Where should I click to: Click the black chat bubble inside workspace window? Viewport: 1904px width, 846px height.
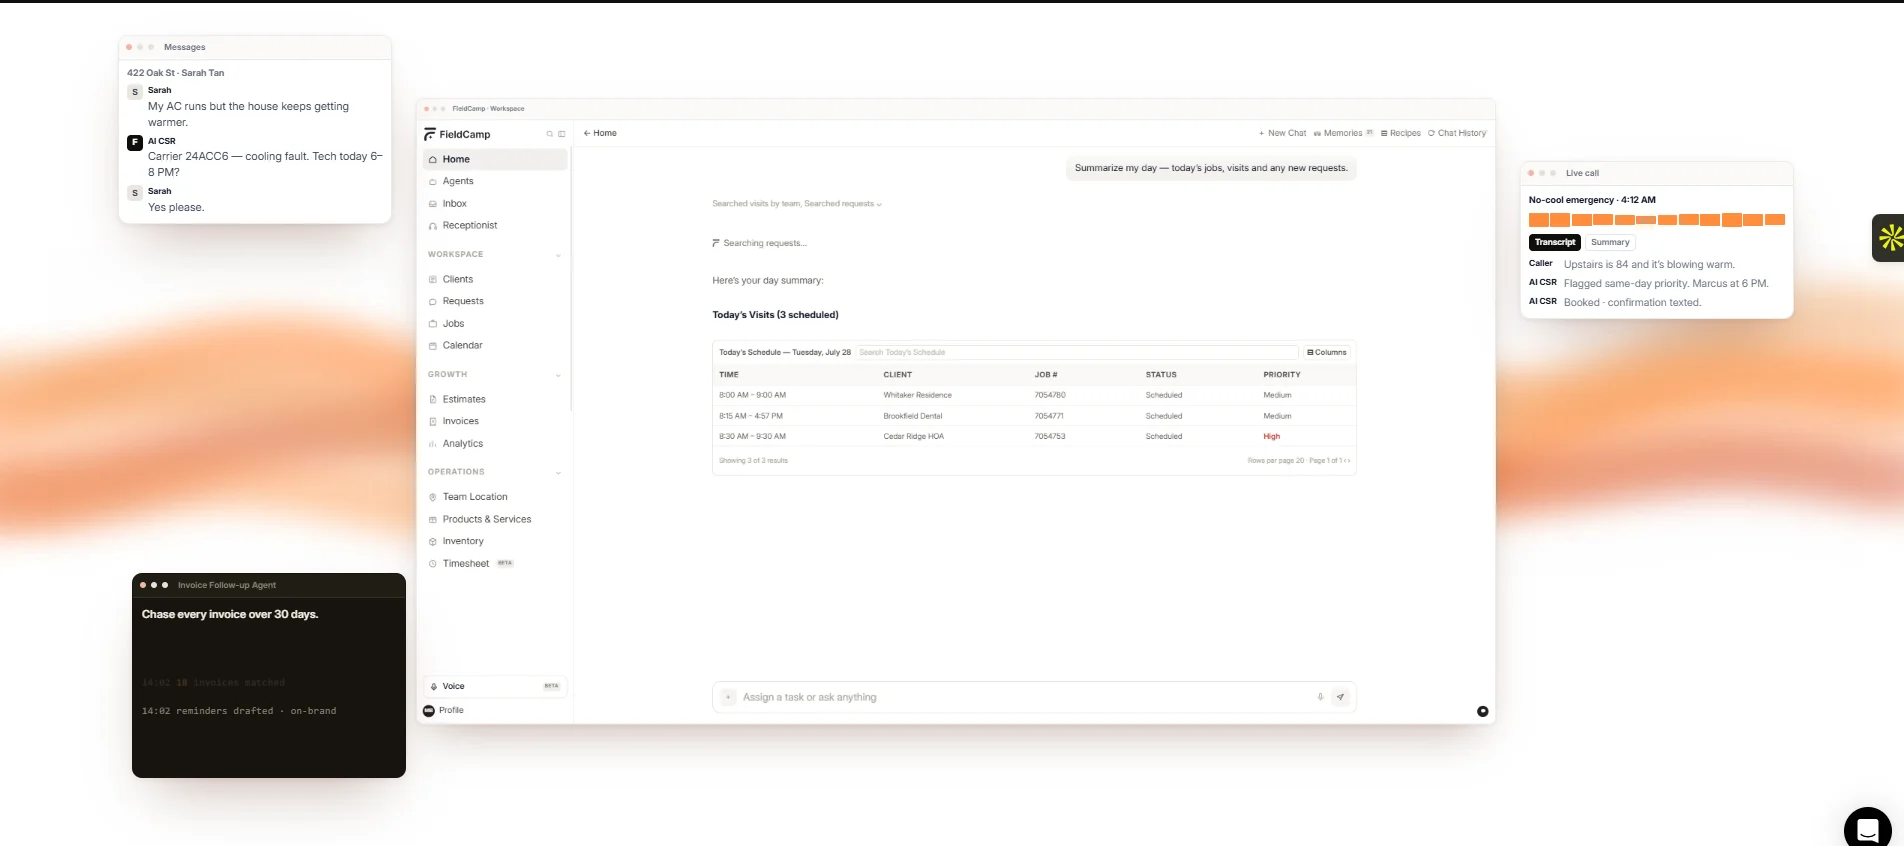[x=1483, y=711]
